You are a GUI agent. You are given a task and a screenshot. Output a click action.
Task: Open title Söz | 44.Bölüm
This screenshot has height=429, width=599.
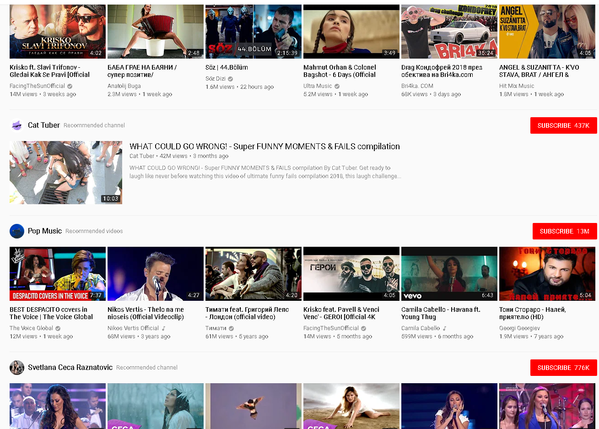pos(227,67)
